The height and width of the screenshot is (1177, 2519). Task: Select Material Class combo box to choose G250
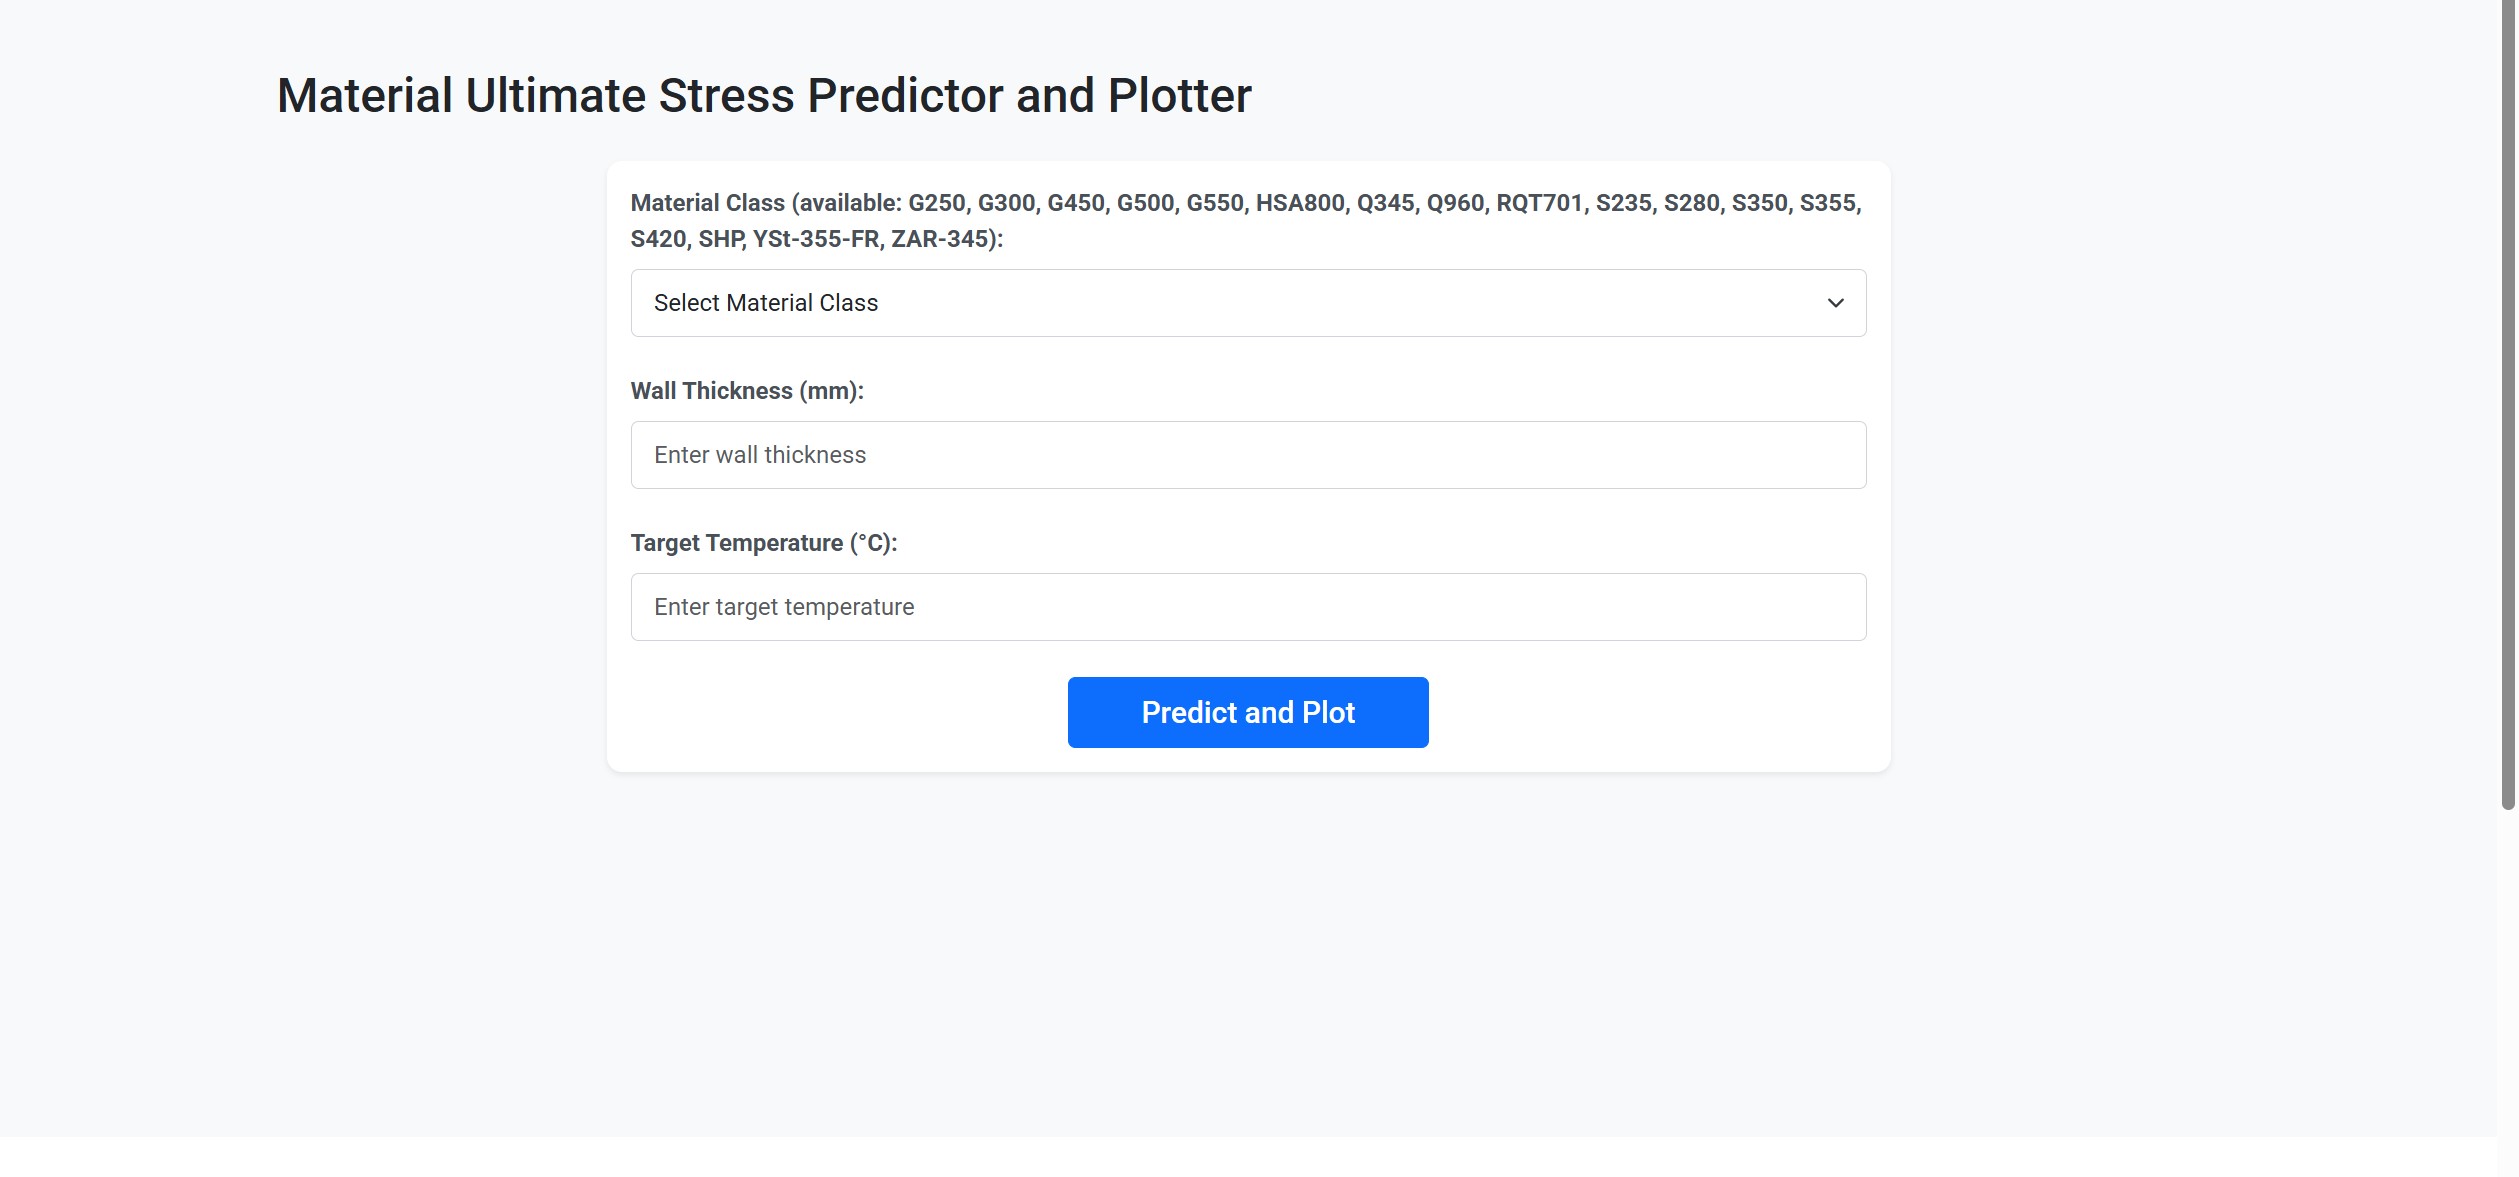point(1247,302)
